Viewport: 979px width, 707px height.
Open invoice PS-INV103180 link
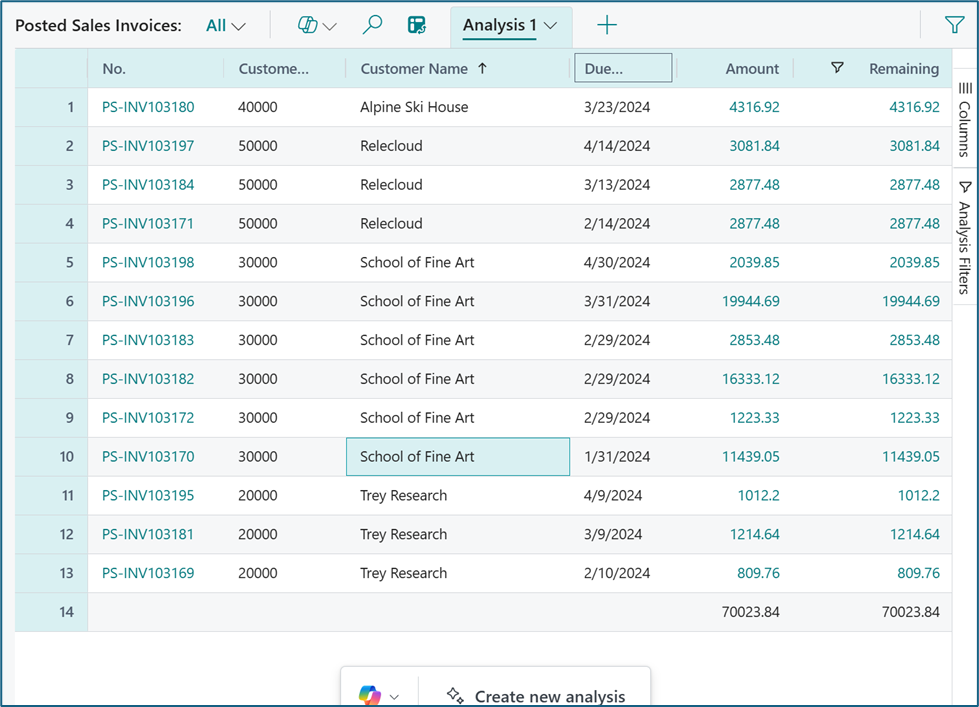point(148,107)
